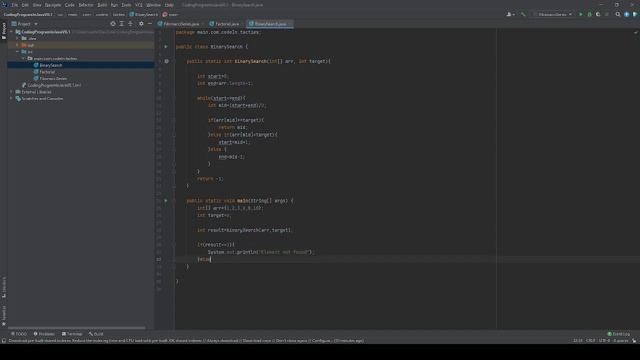Click the tool window quick access icon in status bar
Viewport: 640px width, 360px height.
point(4,340)
